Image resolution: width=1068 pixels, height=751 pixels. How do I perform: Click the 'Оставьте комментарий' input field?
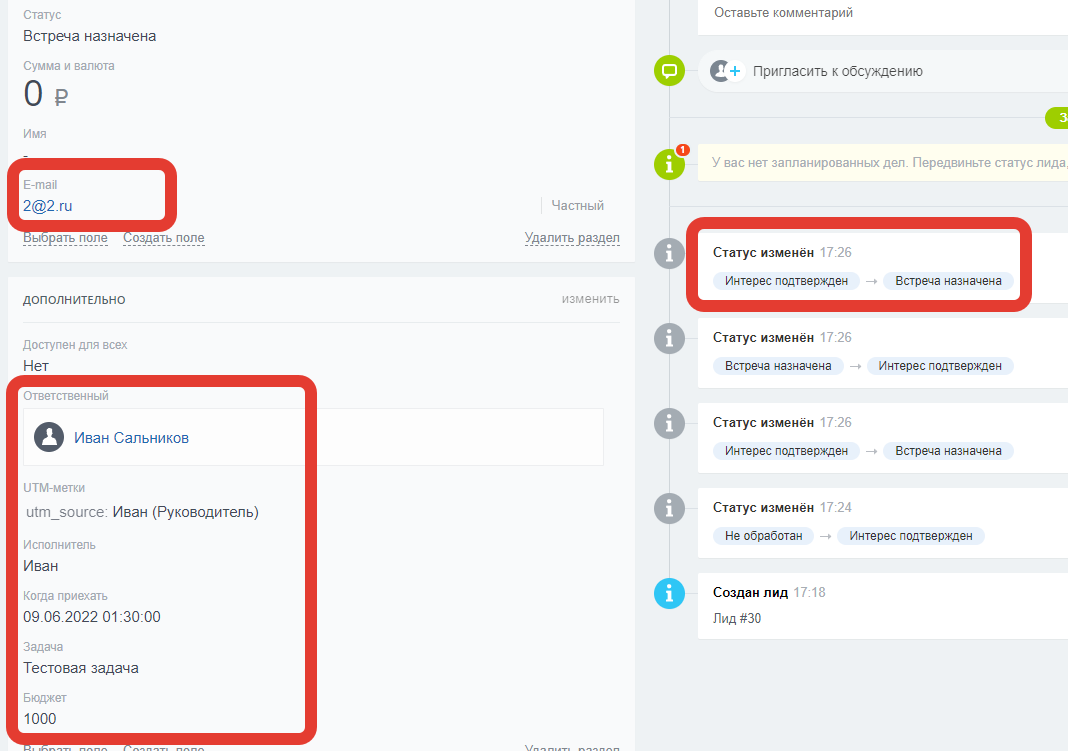pos(883,13)
